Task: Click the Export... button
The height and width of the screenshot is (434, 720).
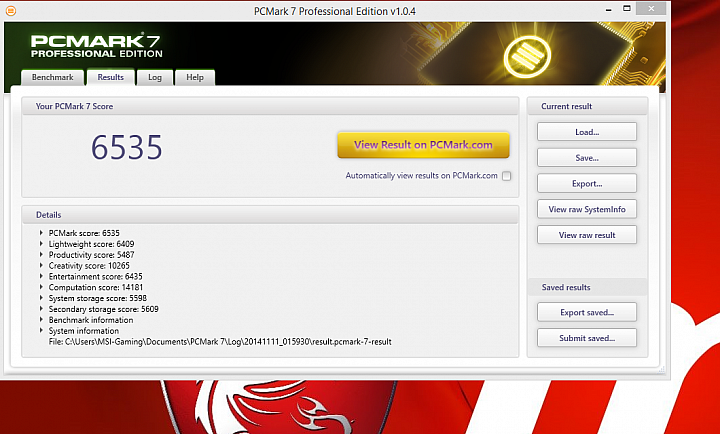Action: [x=587, y=183]
